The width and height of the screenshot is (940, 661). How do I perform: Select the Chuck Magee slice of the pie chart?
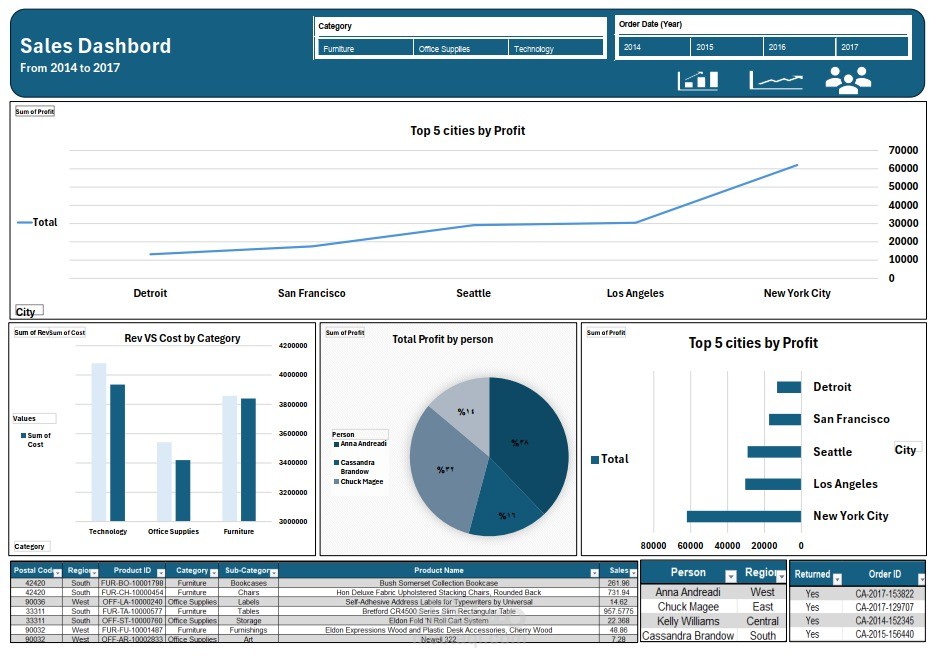click(447, 466)
